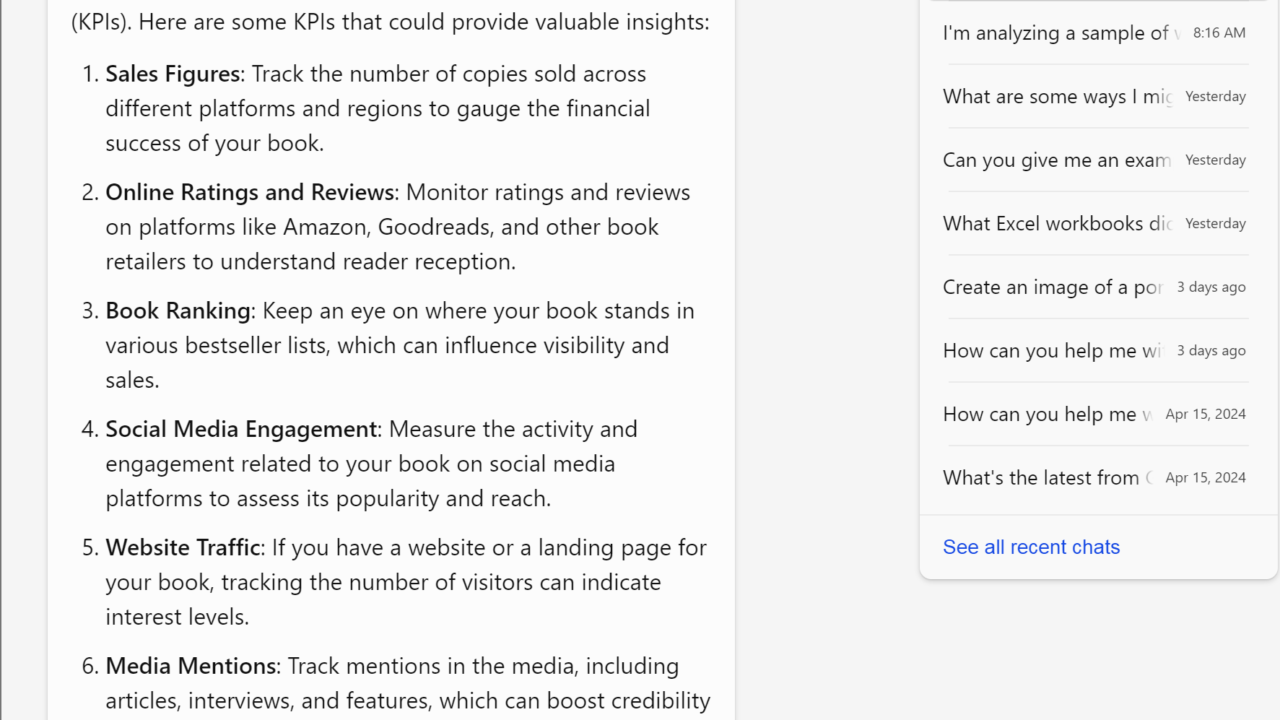
Task: Click the bold "Website Traffic" heading
Action: point(182,548)
